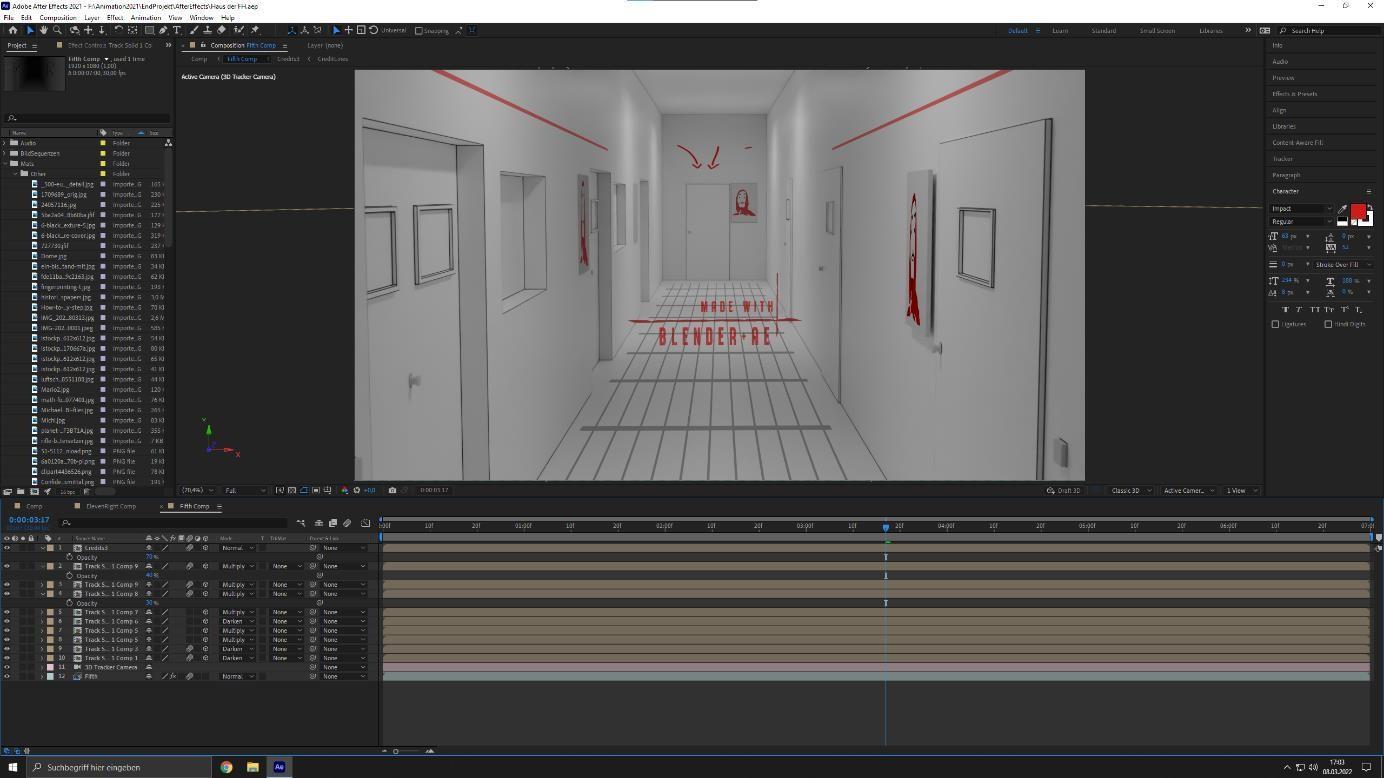Open blend mode dropdown for Credits3 layer
This screenshot has height=778, width=1384.
[237, 548]
